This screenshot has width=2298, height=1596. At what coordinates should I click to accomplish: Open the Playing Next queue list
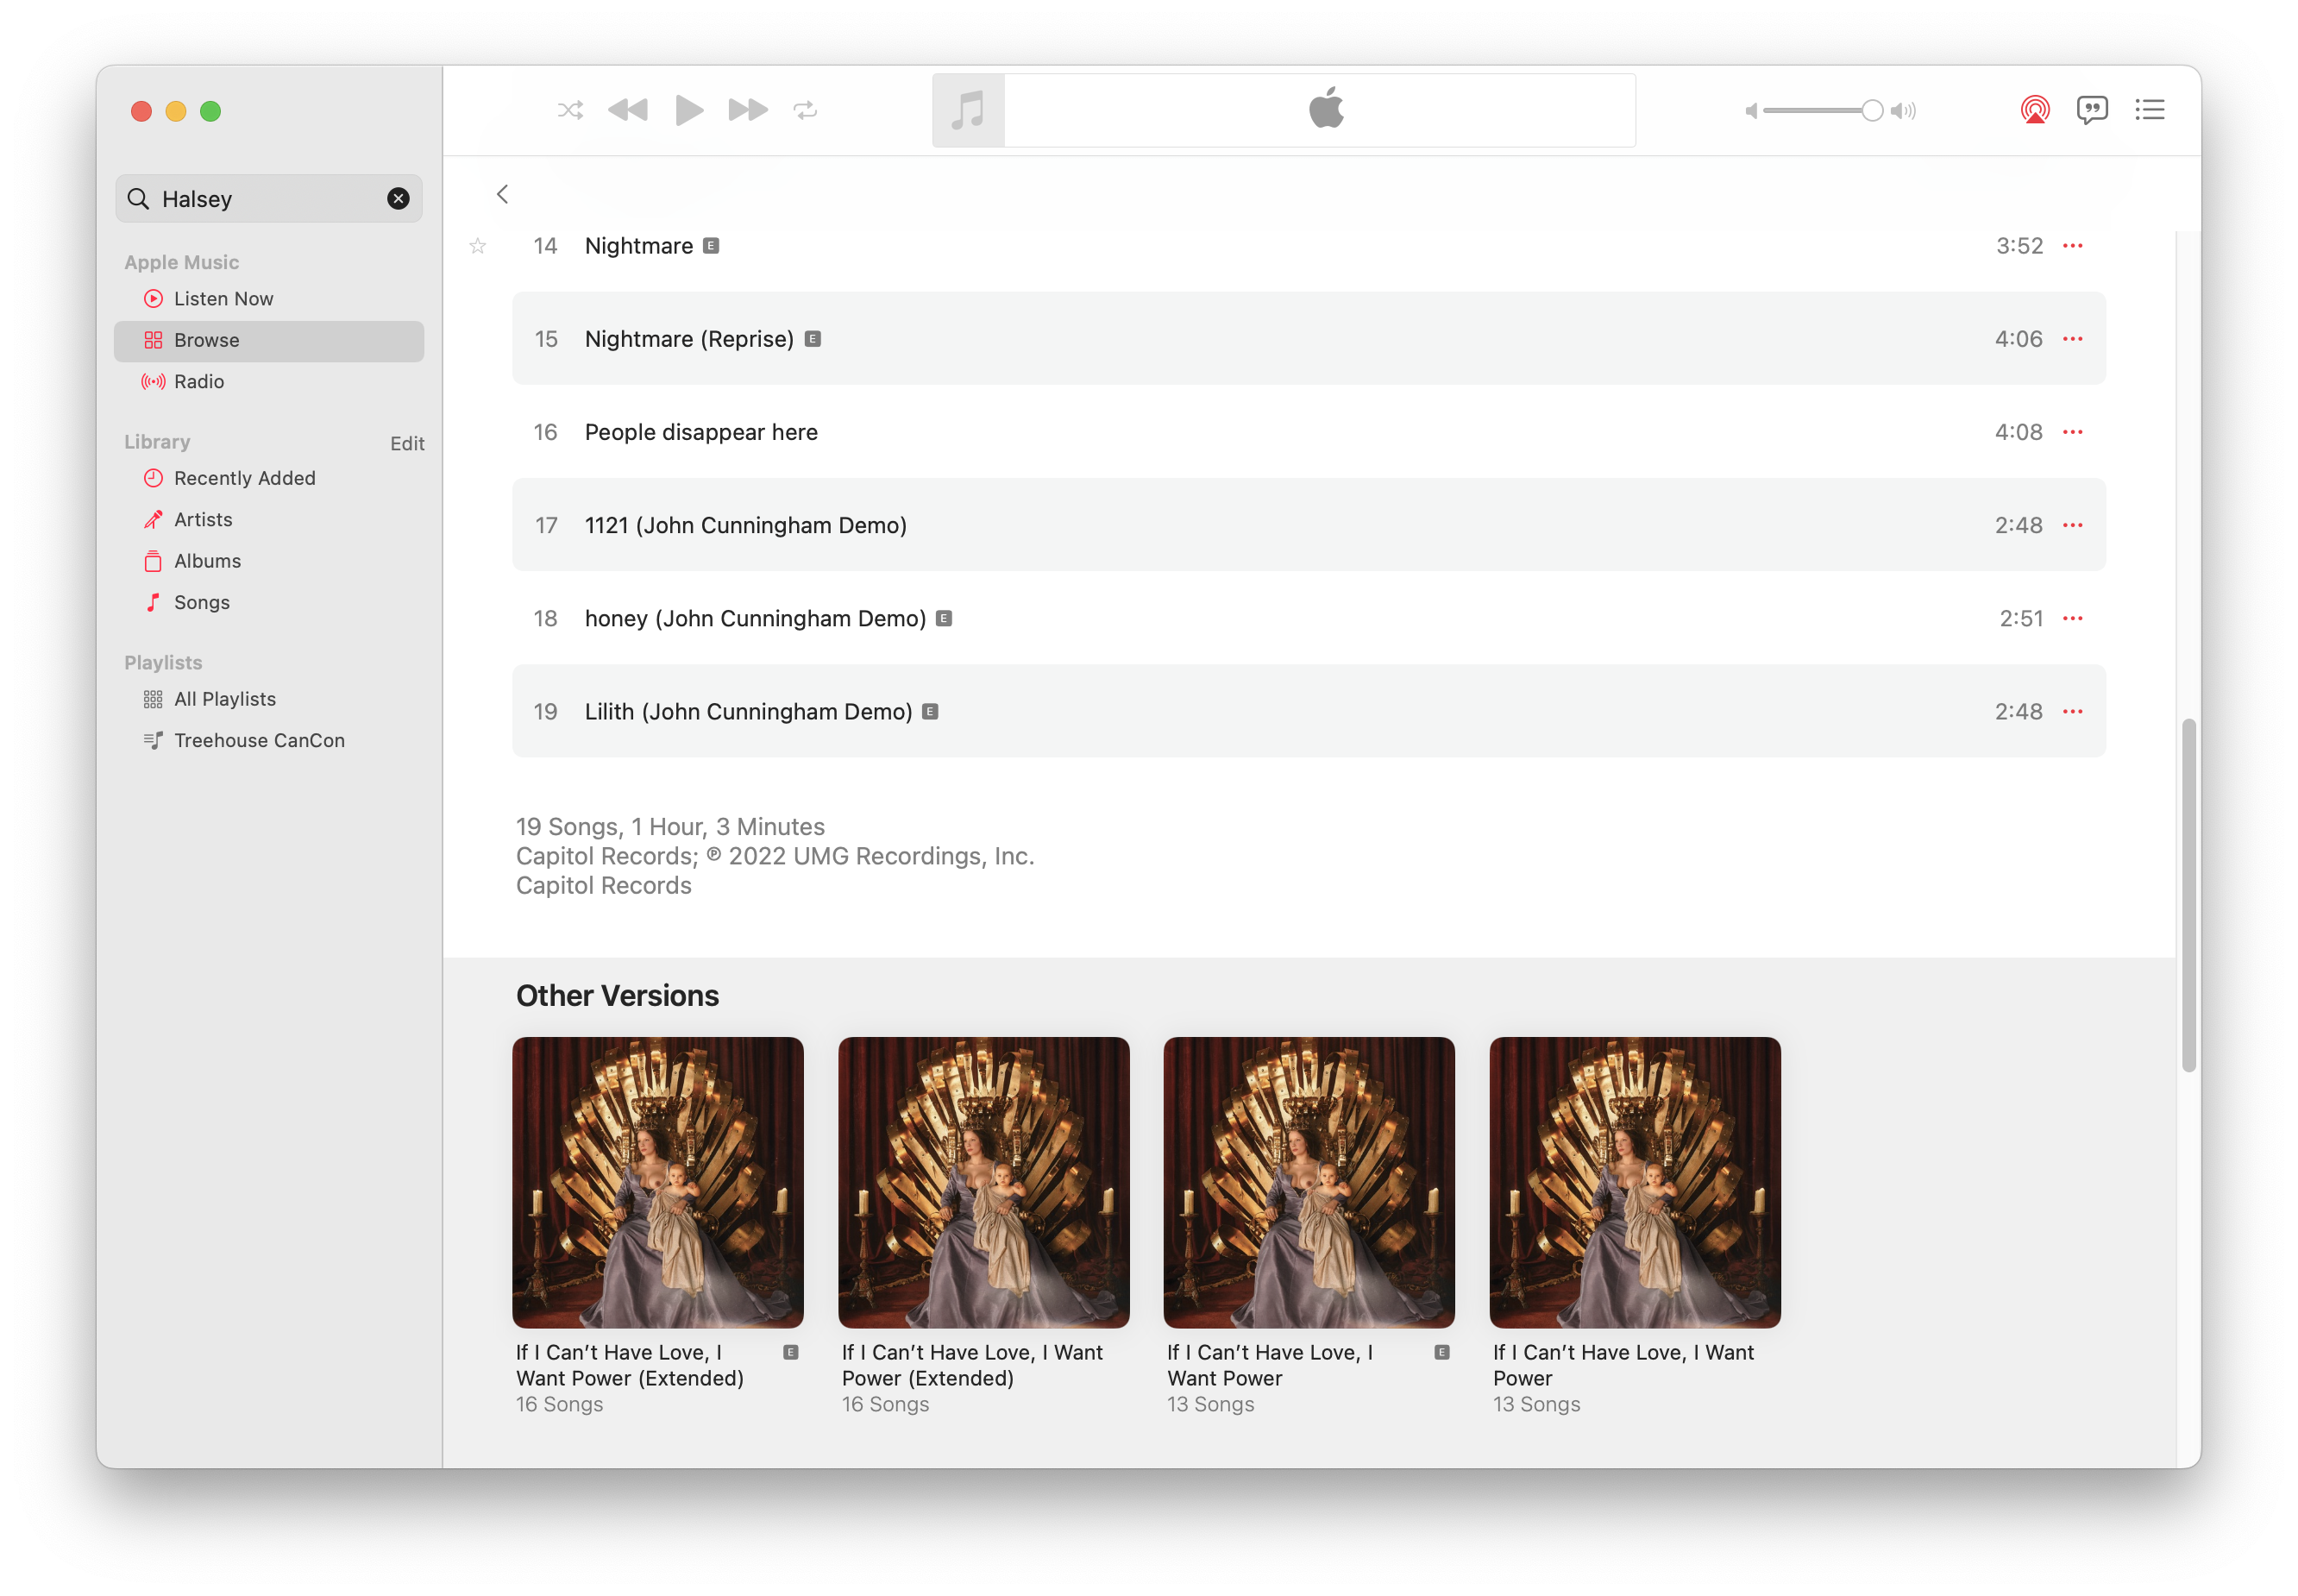pos(2149,110)
